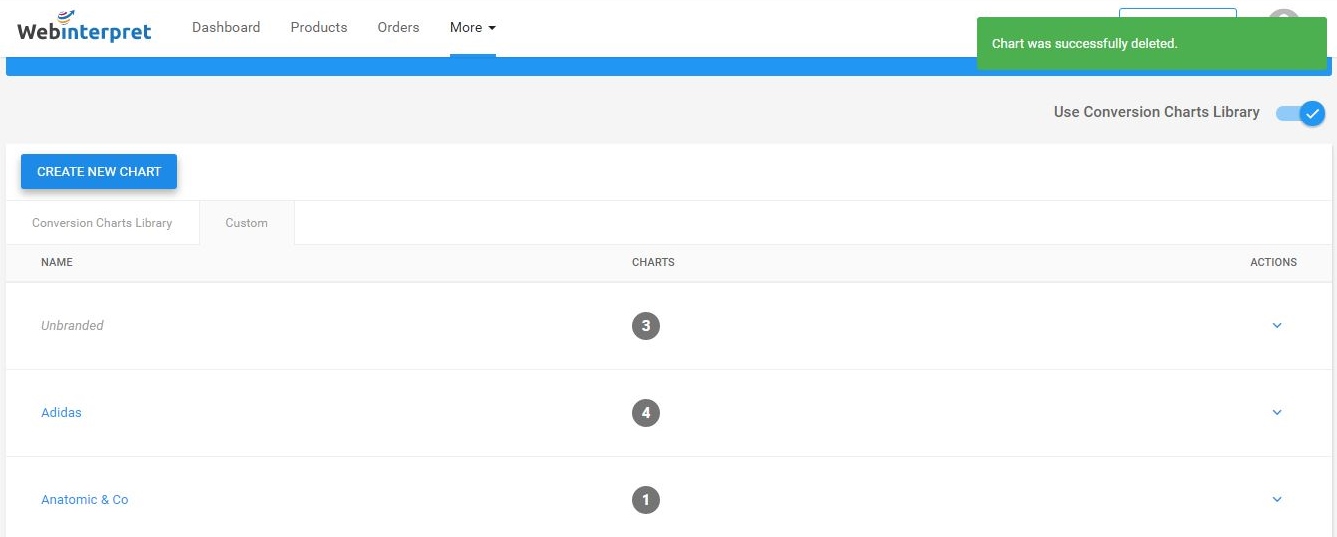The width and height of the screenshot is (1337, 537).
Task: Go to the Products page
Action: (x=319, y=27)
